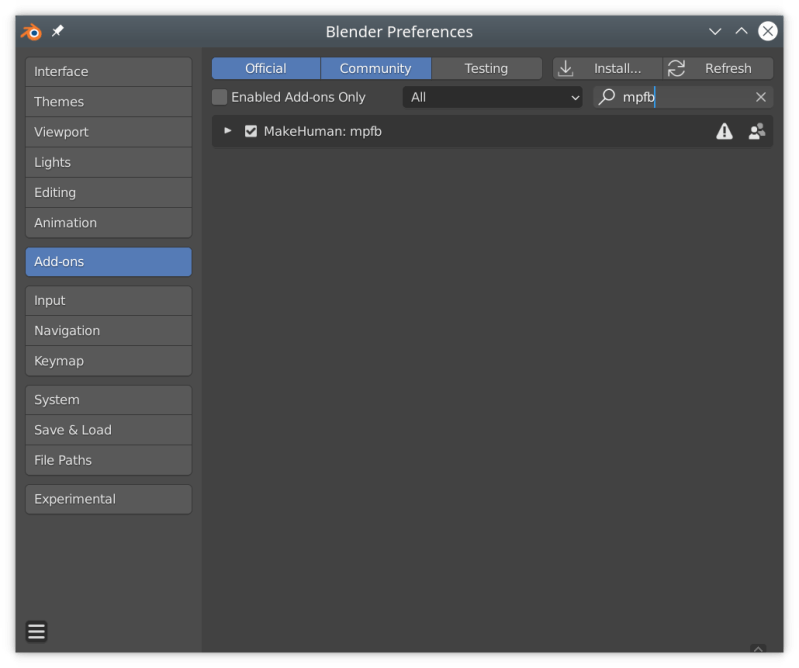Uncheck the MakeHuman: mpfb add-on
This screenshot has height=668, width=799.
pos(251,131)
